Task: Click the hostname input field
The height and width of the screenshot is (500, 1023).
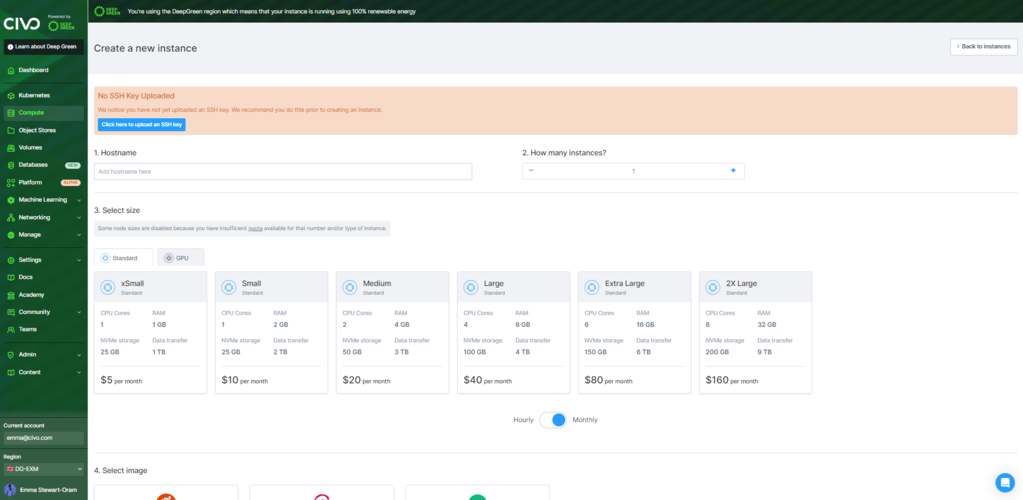Action: [283, 172]
